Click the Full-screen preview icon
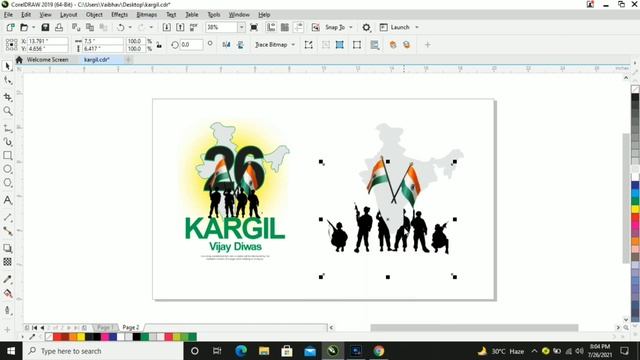This screenshot has width=640, height=360. coord(253,27)
